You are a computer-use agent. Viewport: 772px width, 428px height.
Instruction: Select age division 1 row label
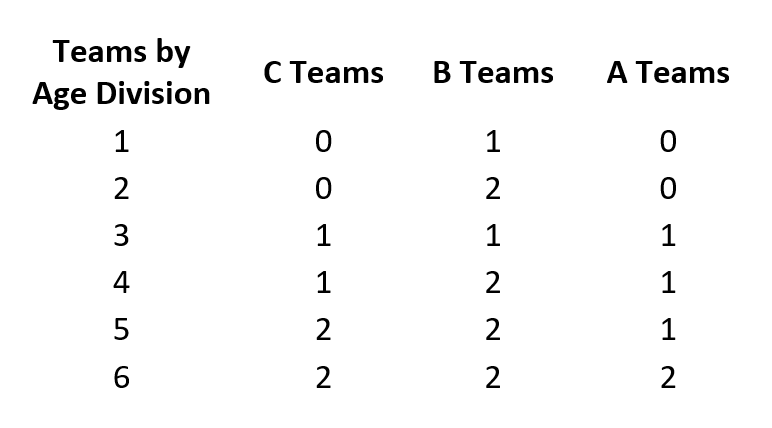click(121, 142)
